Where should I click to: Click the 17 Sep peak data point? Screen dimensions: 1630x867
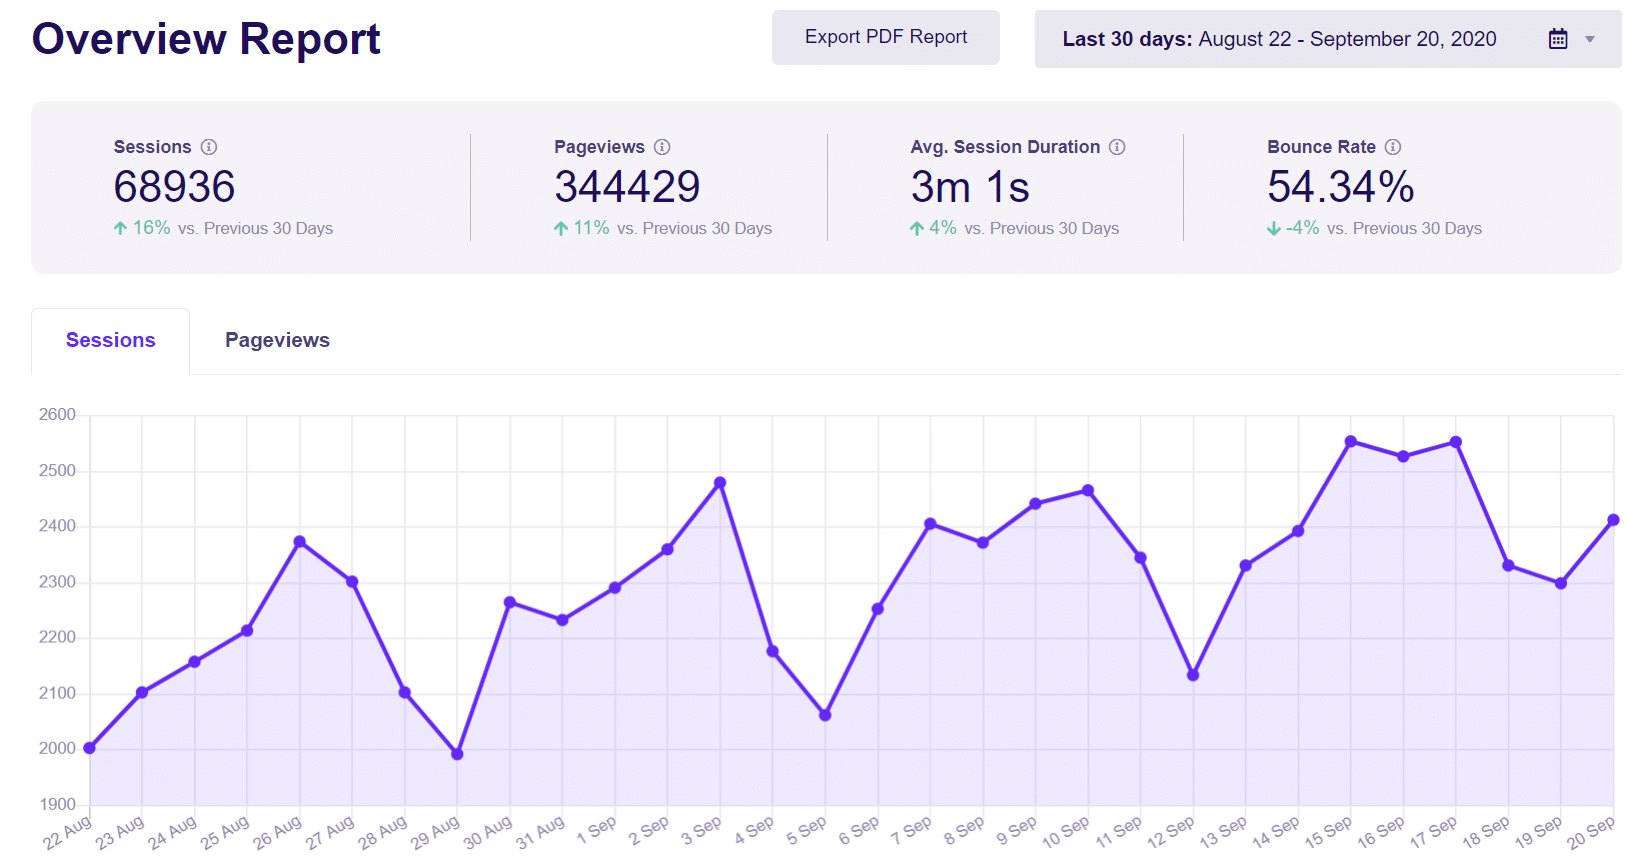click(1456, 442)
